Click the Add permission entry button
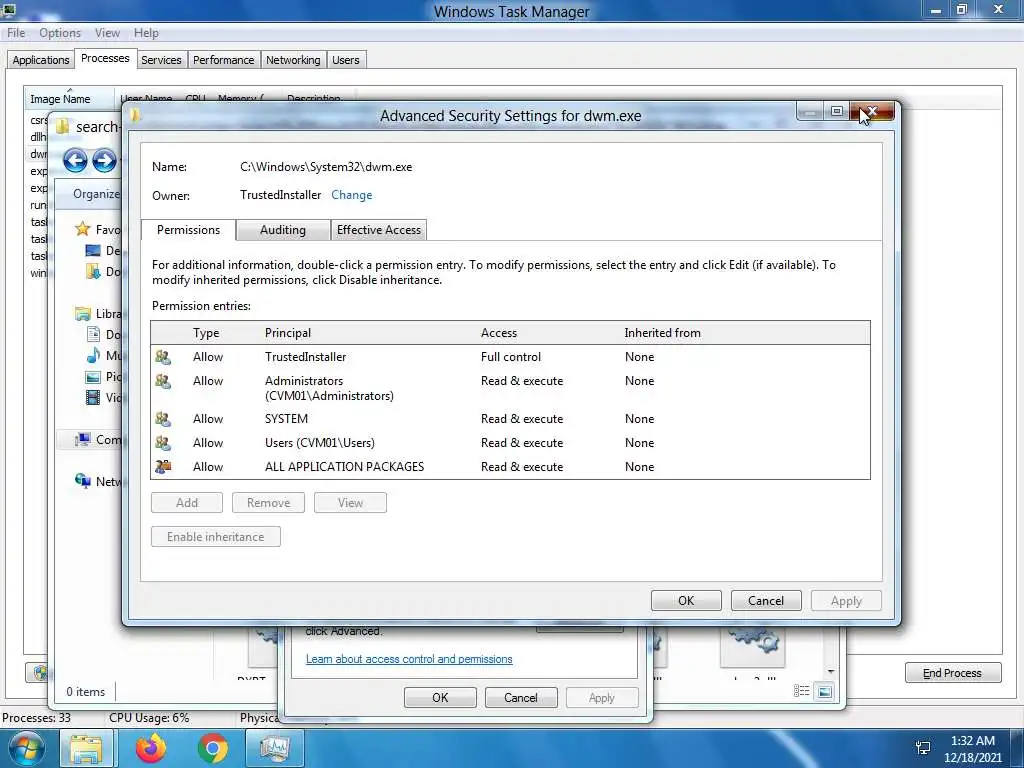 tap(187, 503)
